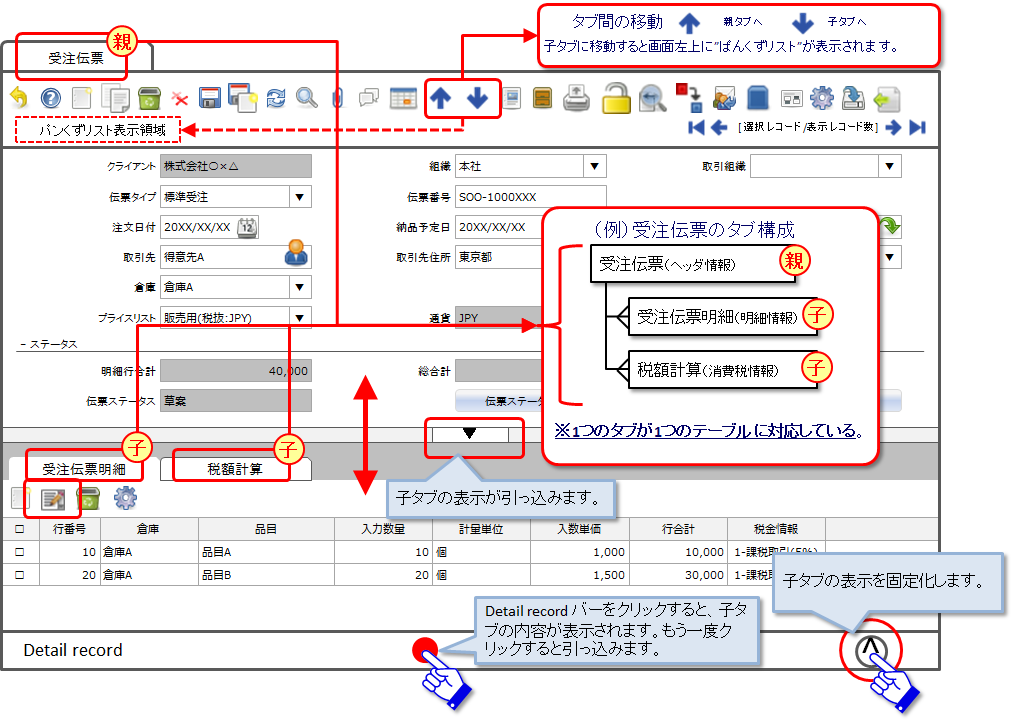Click the Detail record bar

(x=470, y=650)
